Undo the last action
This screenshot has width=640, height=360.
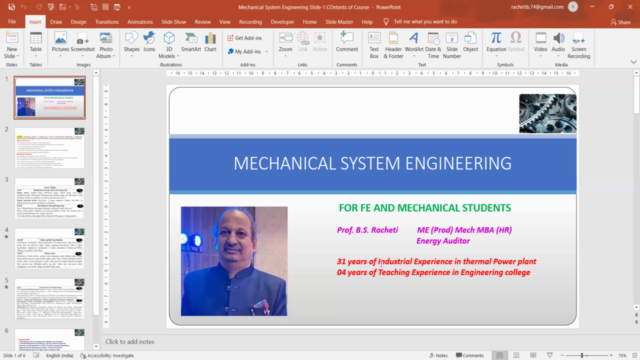[23, 7]
